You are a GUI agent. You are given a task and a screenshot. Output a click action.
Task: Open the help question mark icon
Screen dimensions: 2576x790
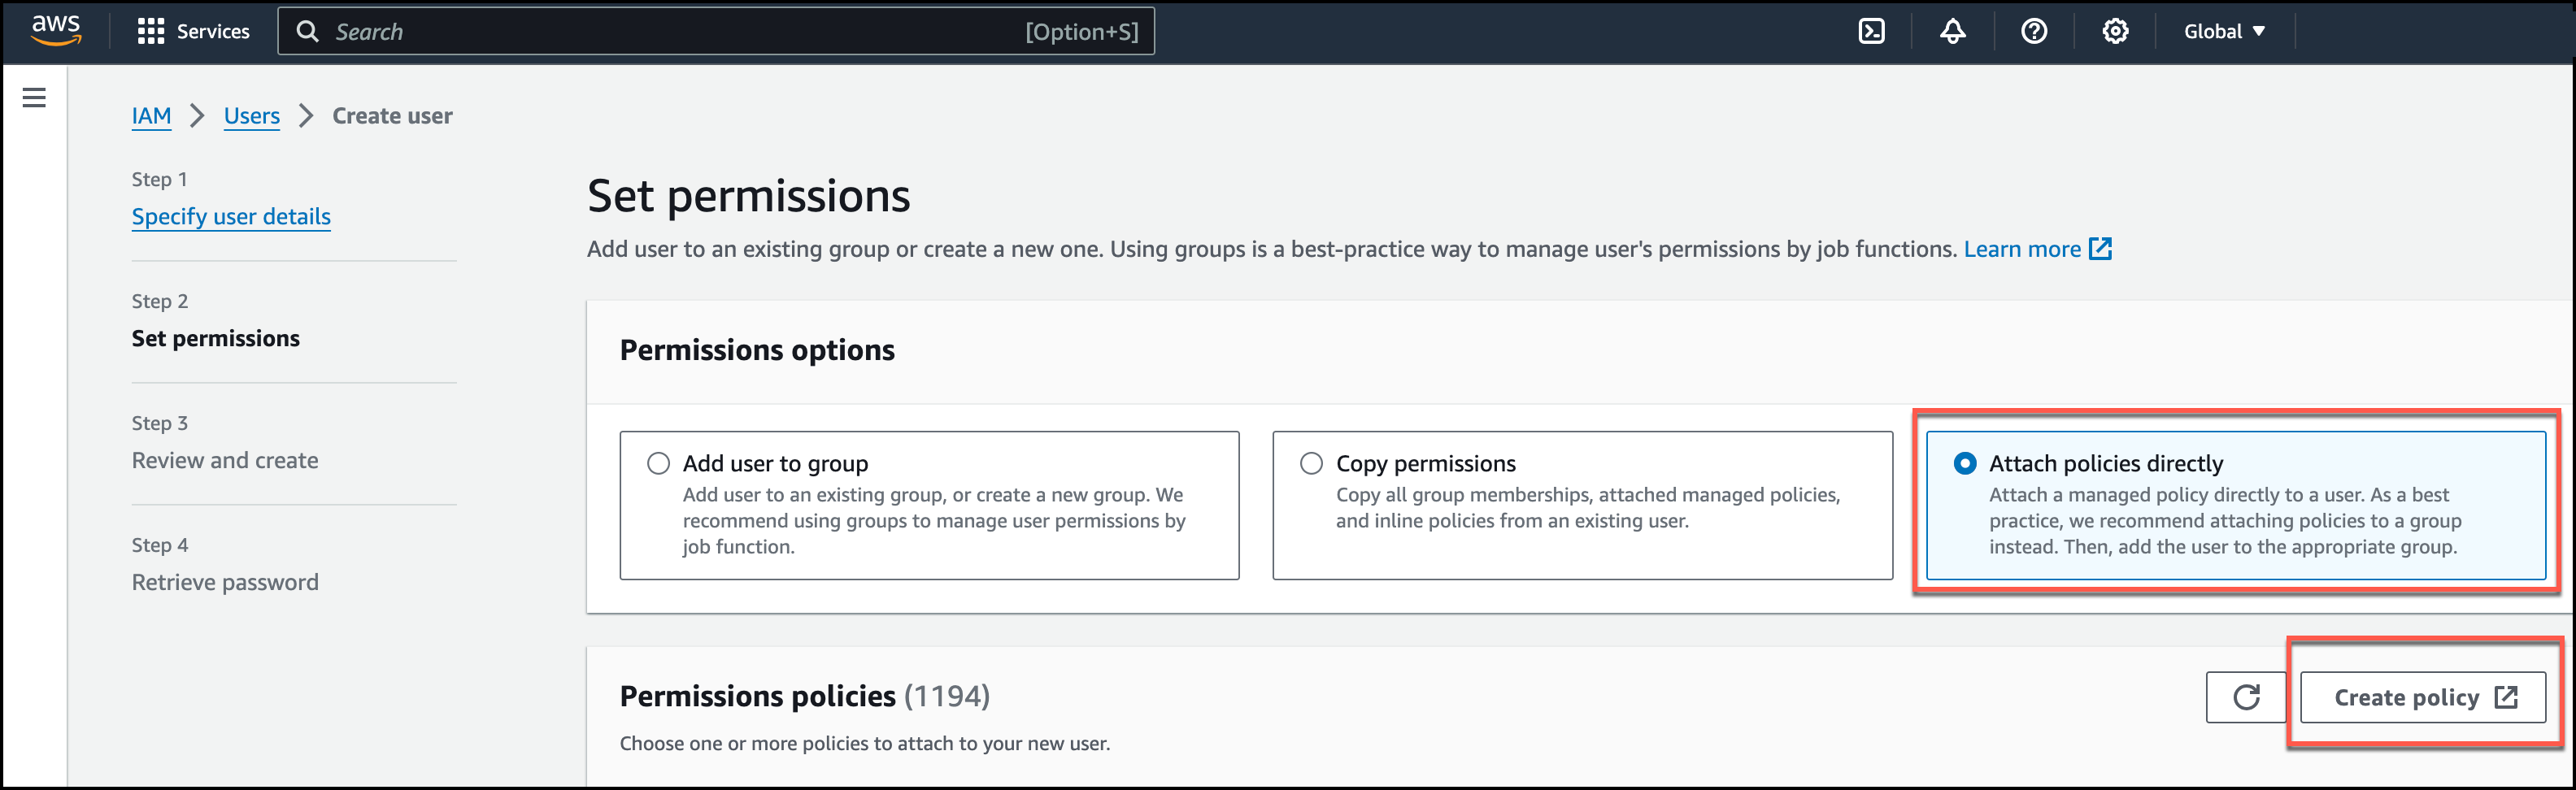click(x=2033, y=31)
